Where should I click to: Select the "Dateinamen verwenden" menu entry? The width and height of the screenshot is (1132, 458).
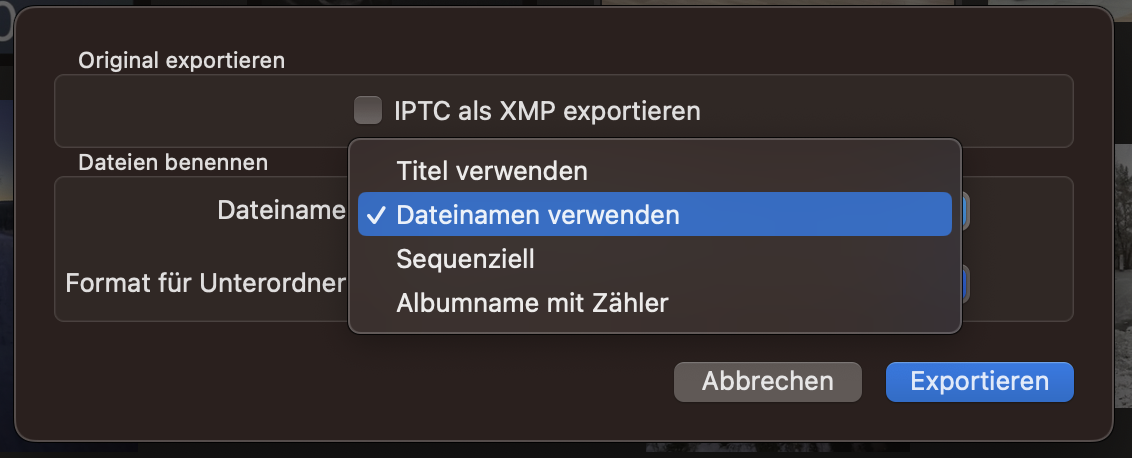538,215
